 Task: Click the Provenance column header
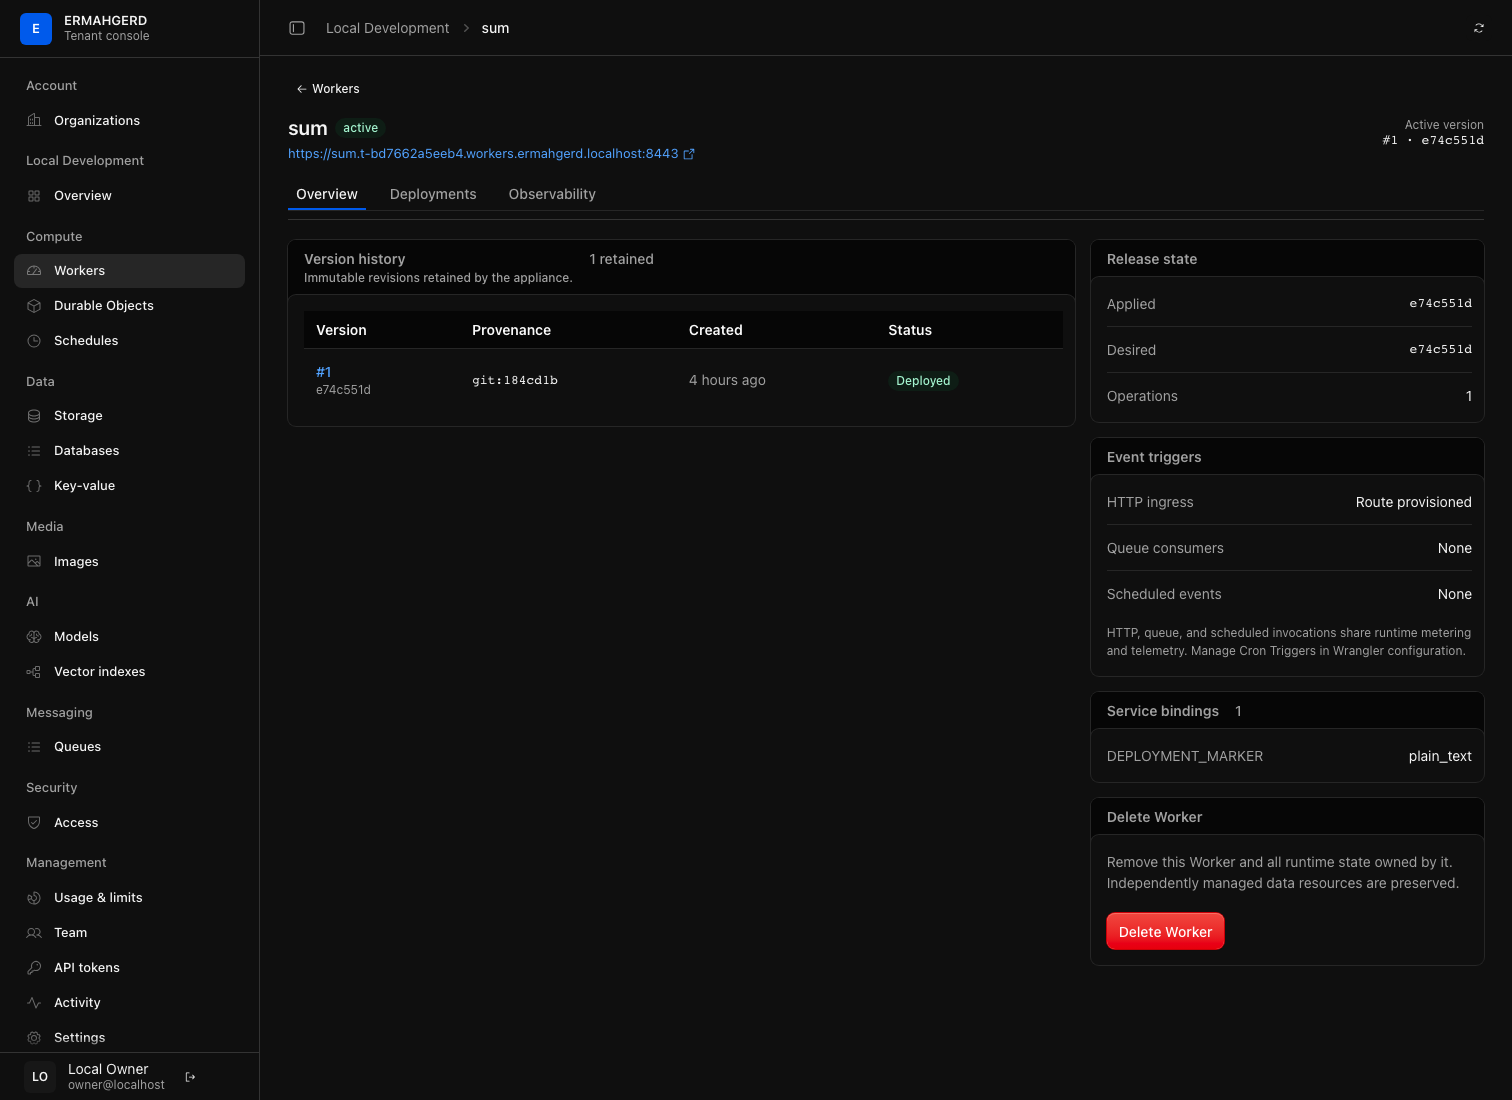click(511, 330)
